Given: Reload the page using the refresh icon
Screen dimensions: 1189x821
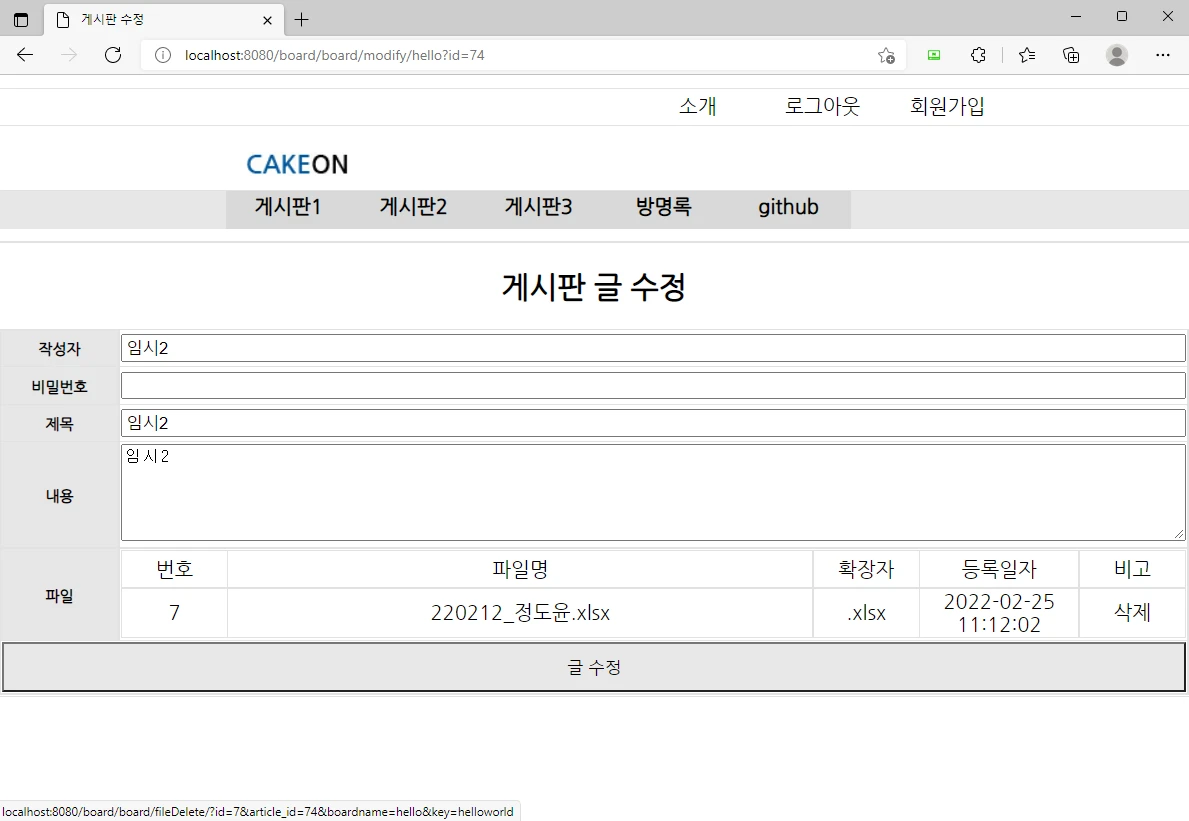Looking at the screenshot, I should tap(112, 55).
